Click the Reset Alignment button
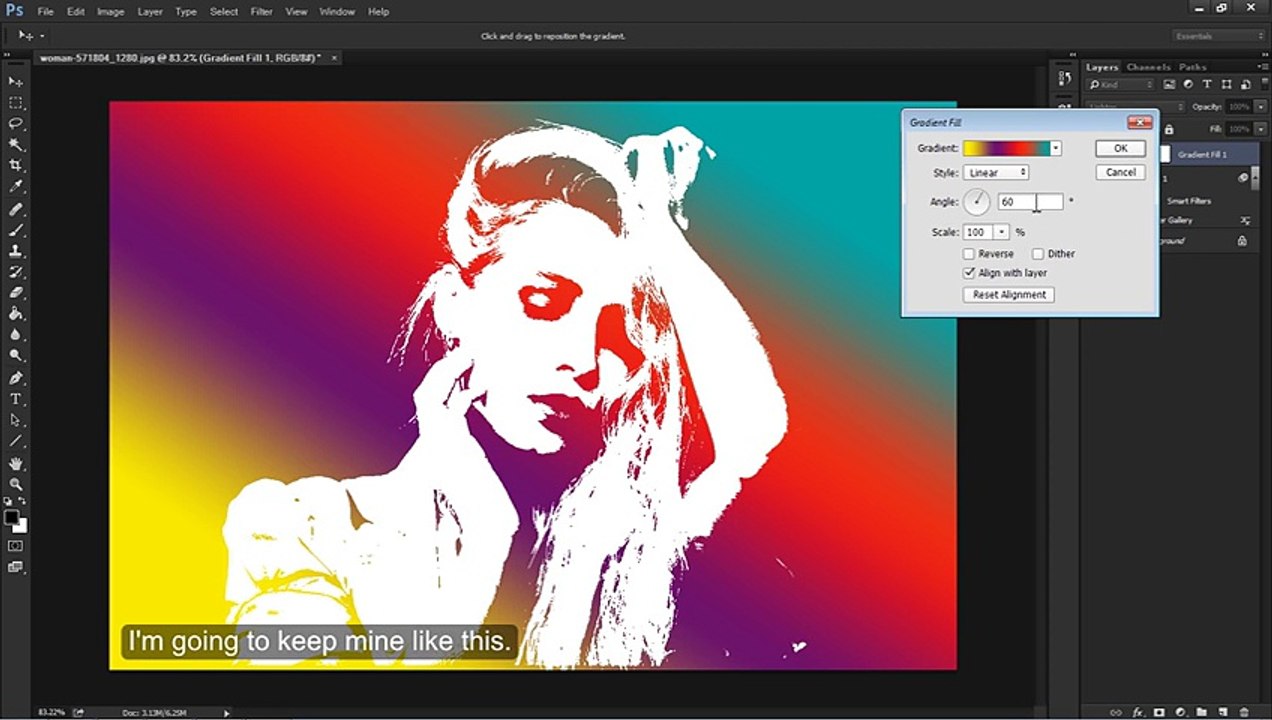 click(x=1009, y=295)
